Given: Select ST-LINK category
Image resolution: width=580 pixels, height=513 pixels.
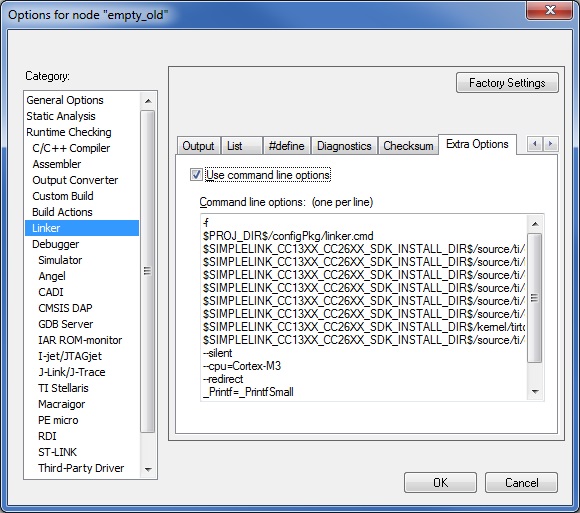Looking at the screenshot, I should (57, 452).
